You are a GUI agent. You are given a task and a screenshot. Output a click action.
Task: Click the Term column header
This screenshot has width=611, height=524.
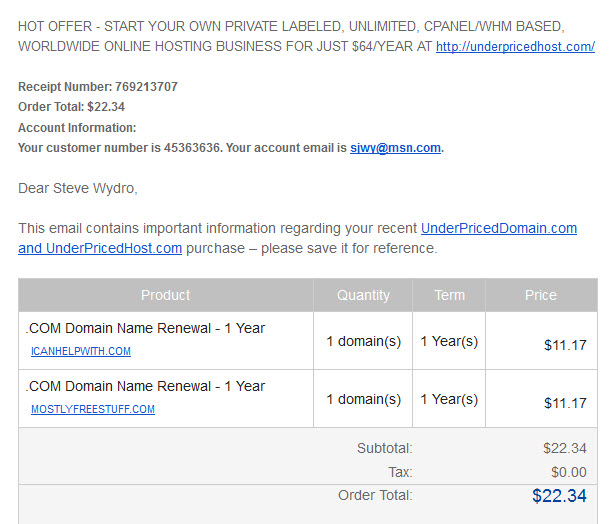449,295
